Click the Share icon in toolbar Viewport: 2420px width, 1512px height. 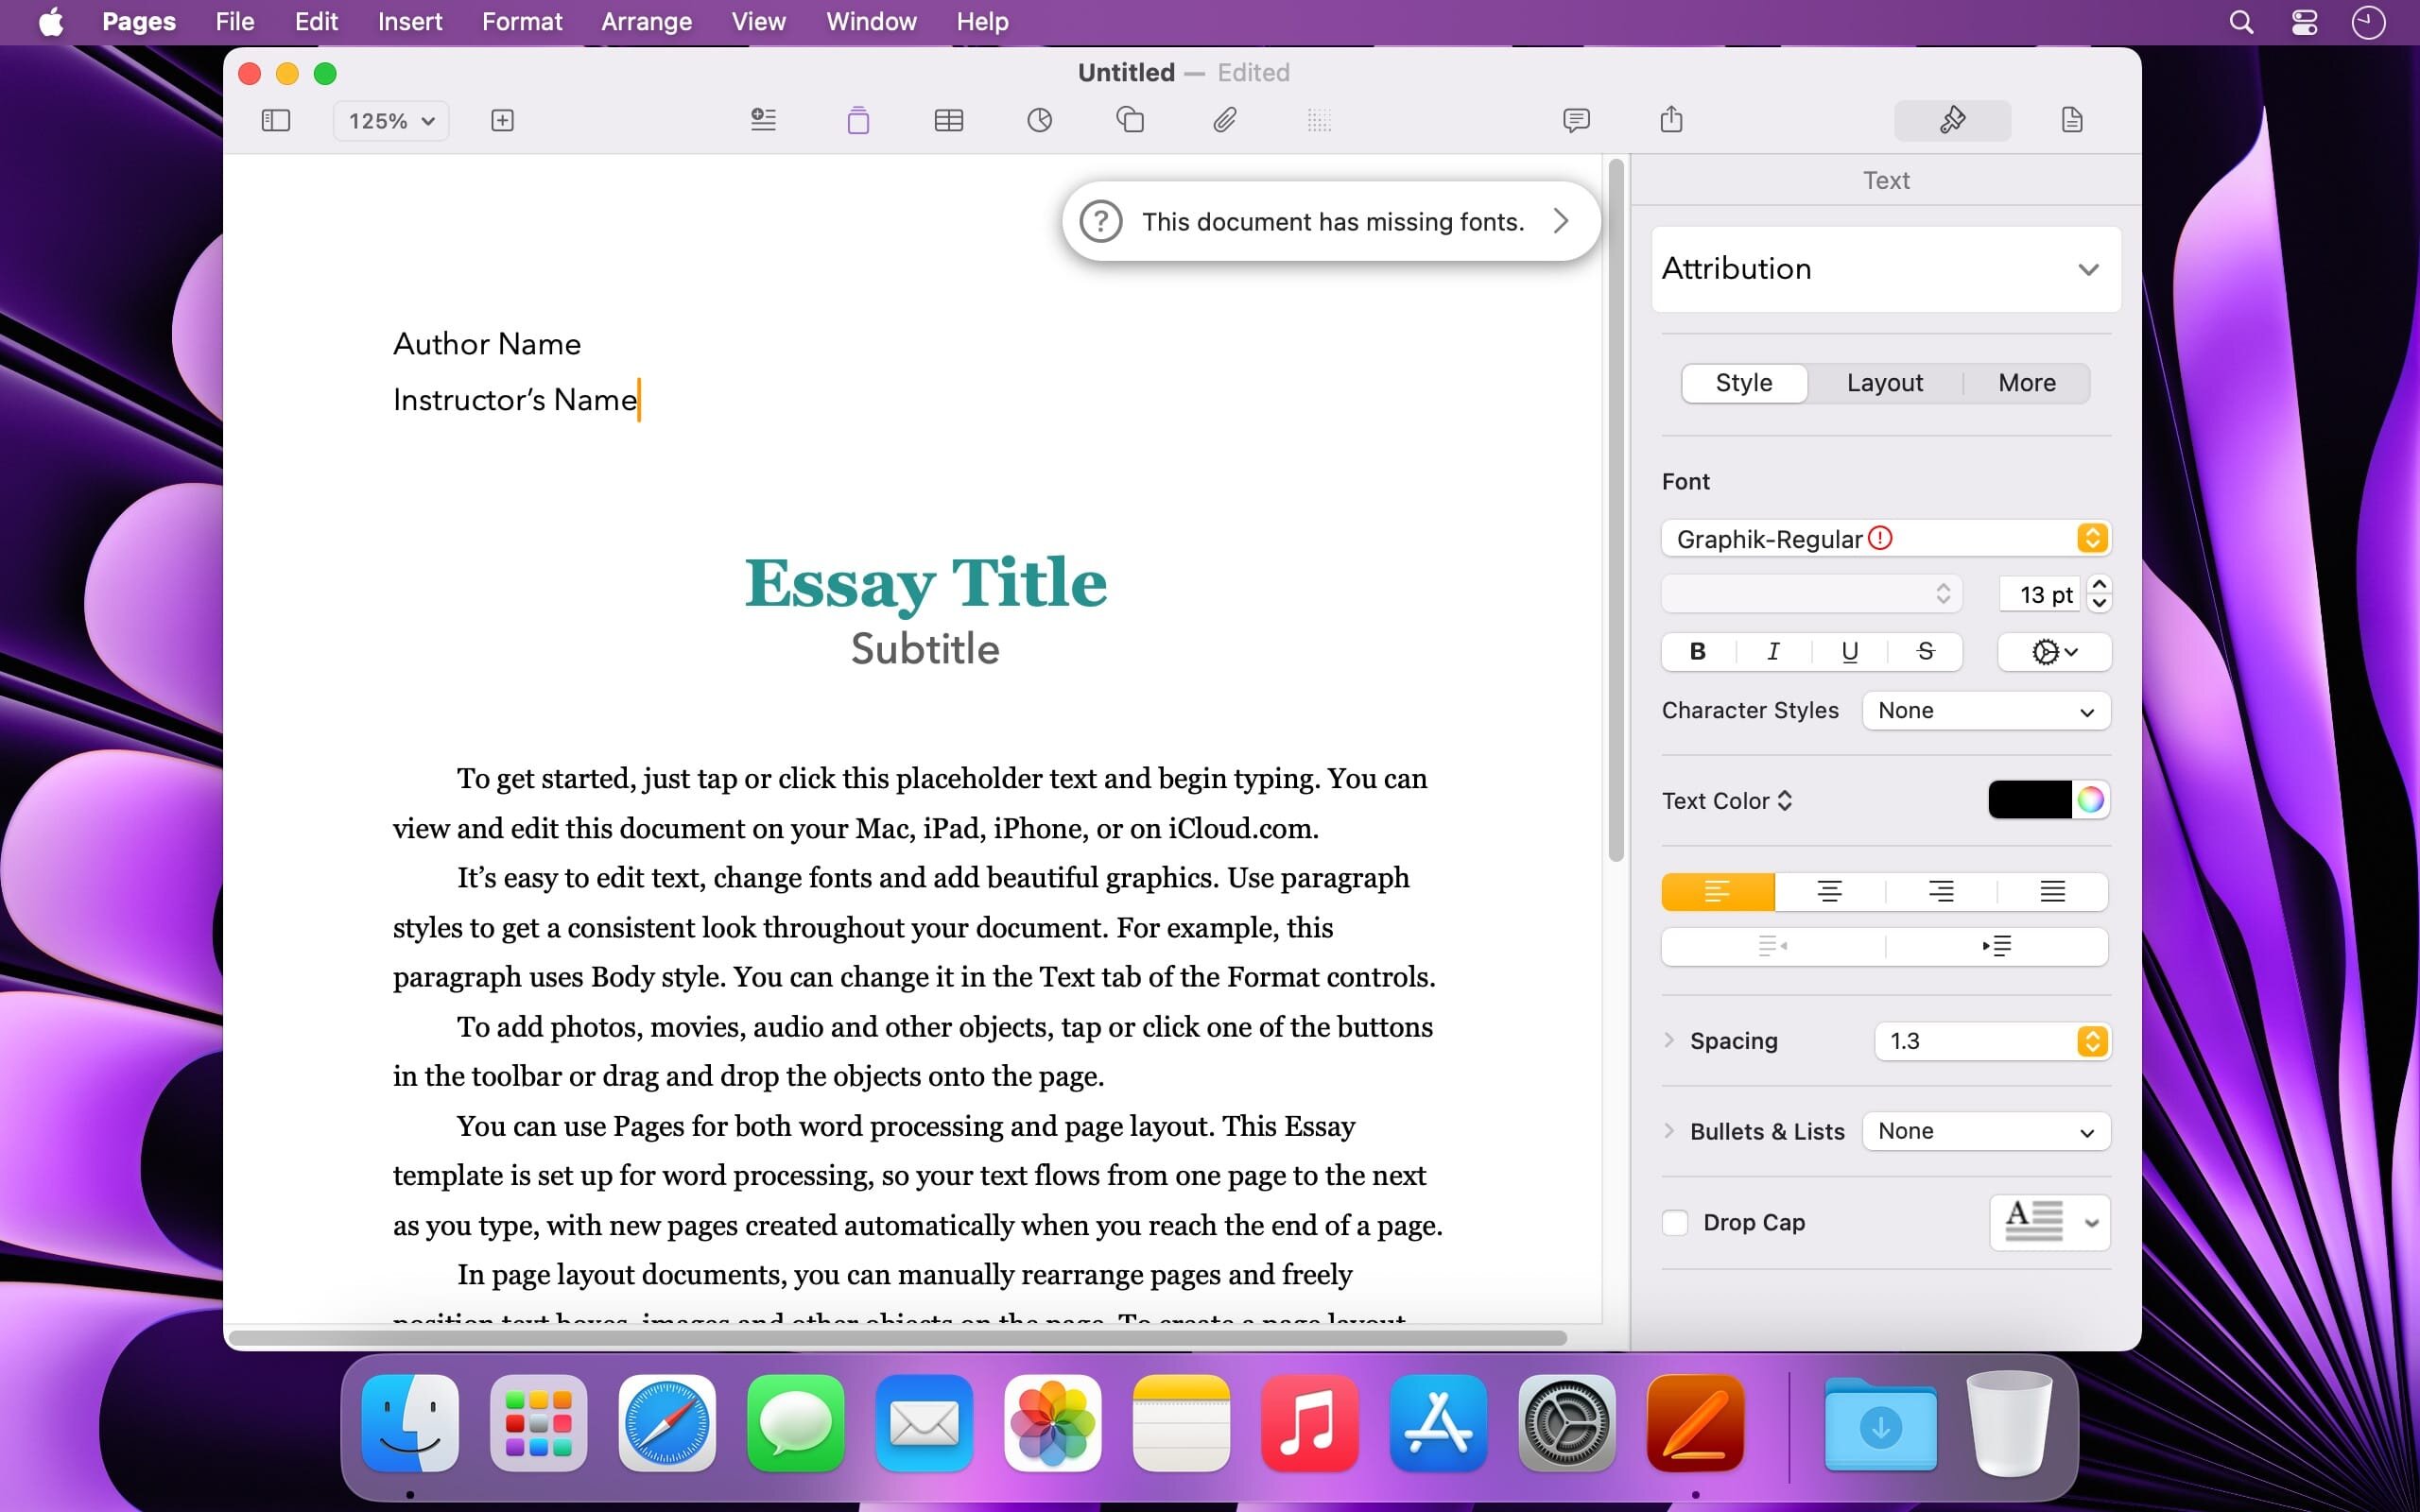coord(1671,121)
